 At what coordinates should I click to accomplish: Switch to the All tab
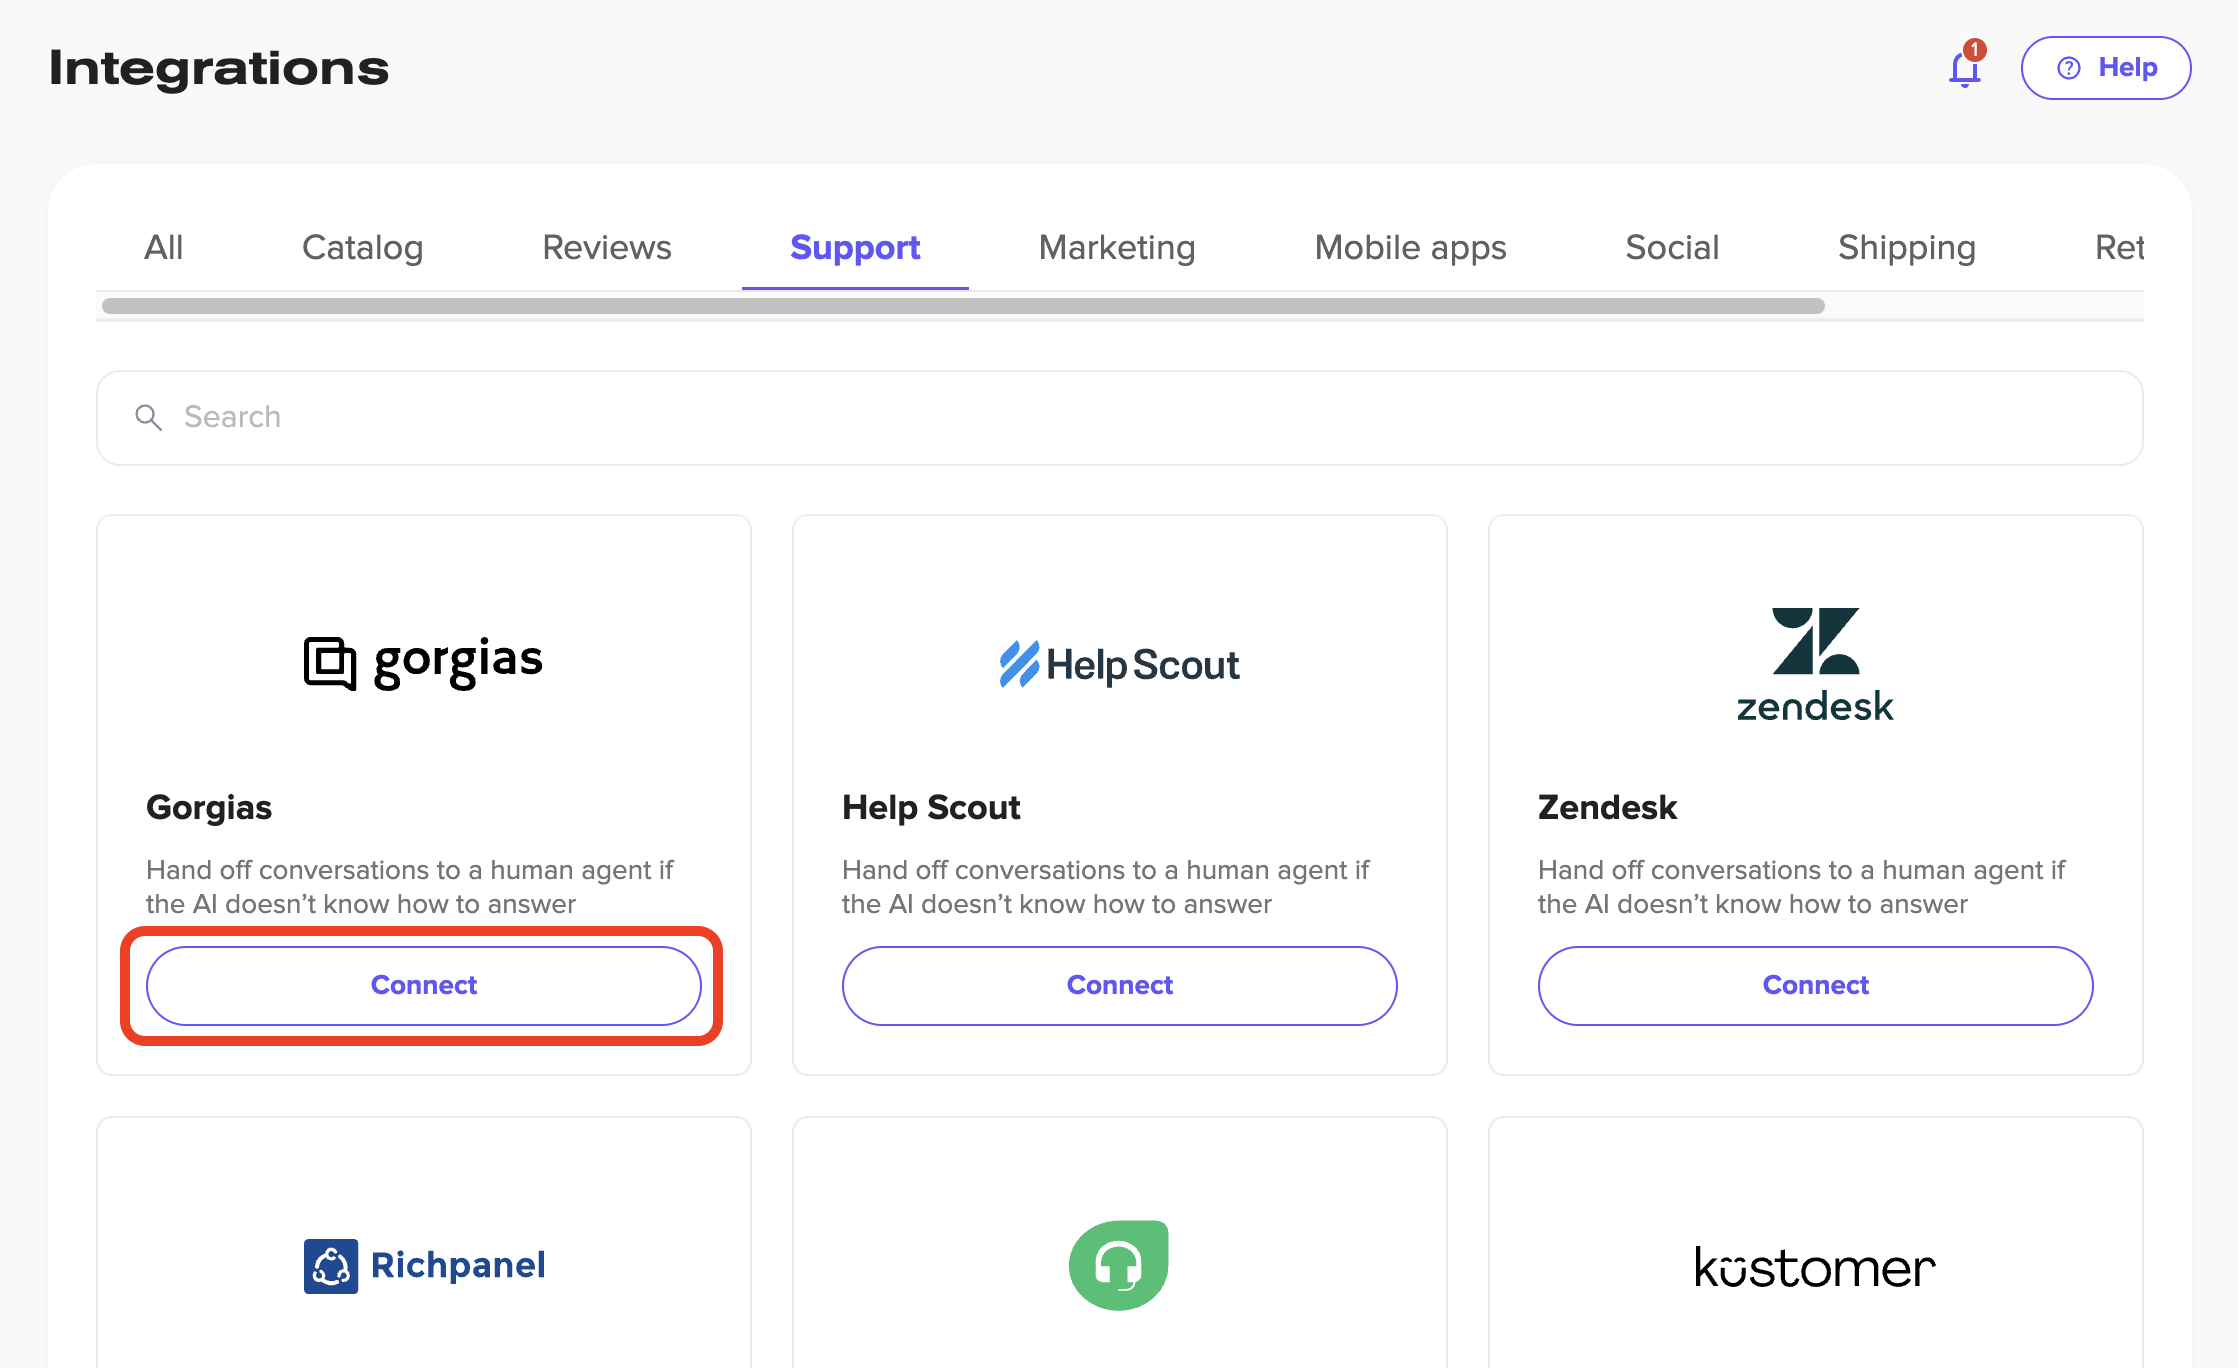click(x=163, y=247)
